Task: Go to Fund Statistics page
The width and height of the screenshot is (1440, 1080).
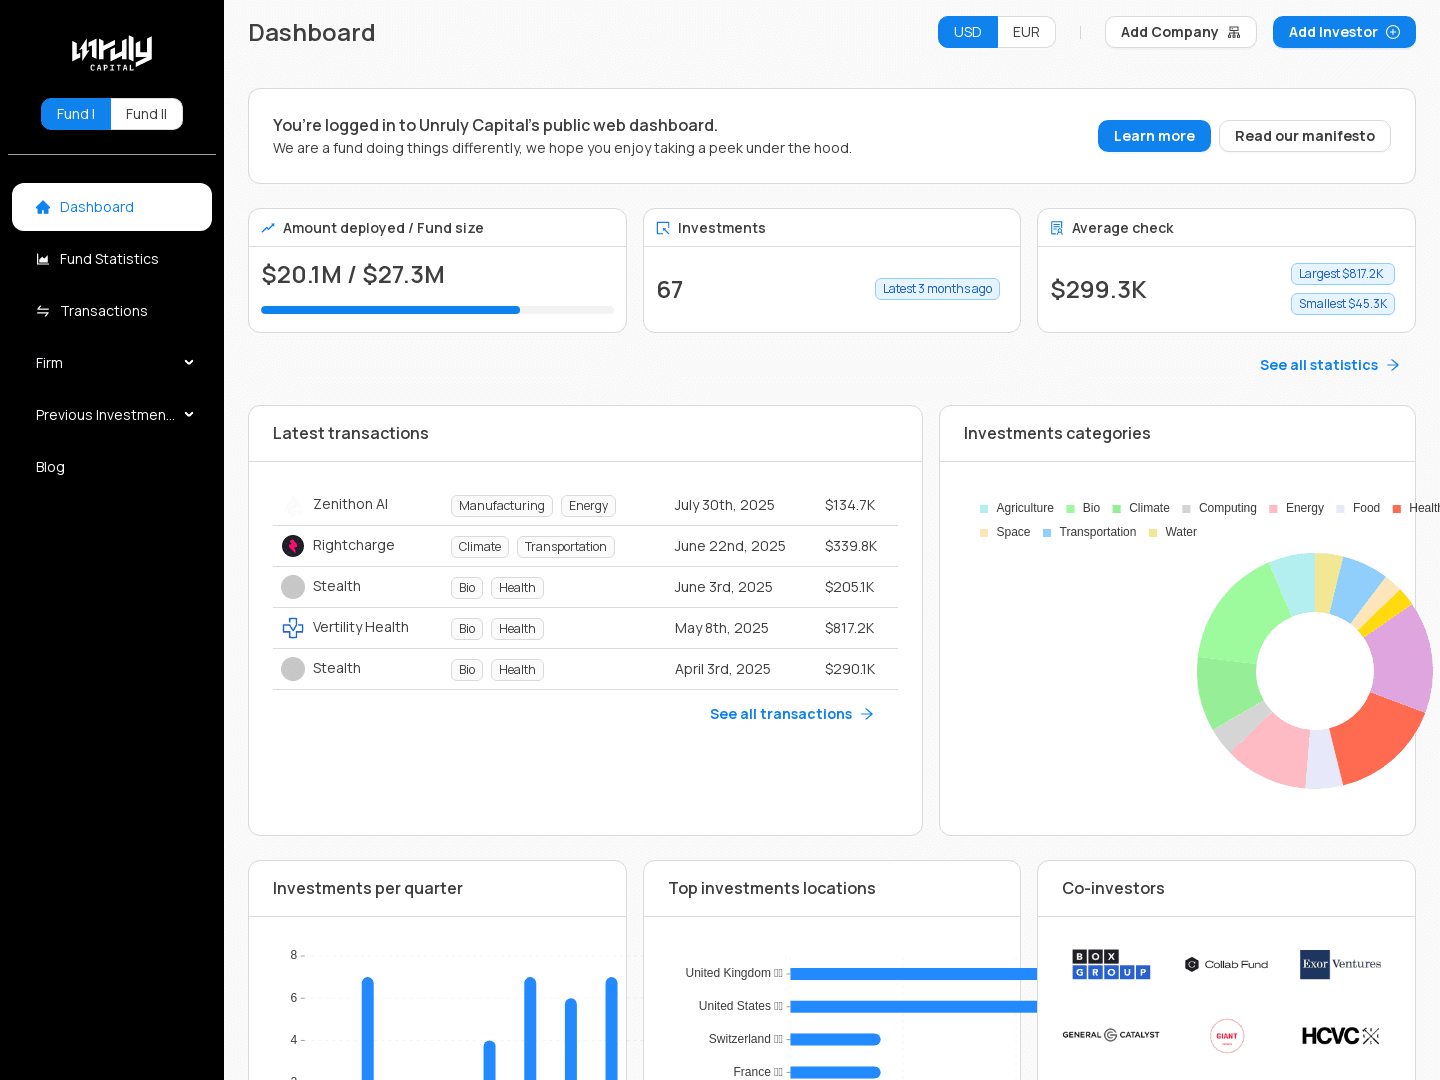Action: tap(109, 259)
